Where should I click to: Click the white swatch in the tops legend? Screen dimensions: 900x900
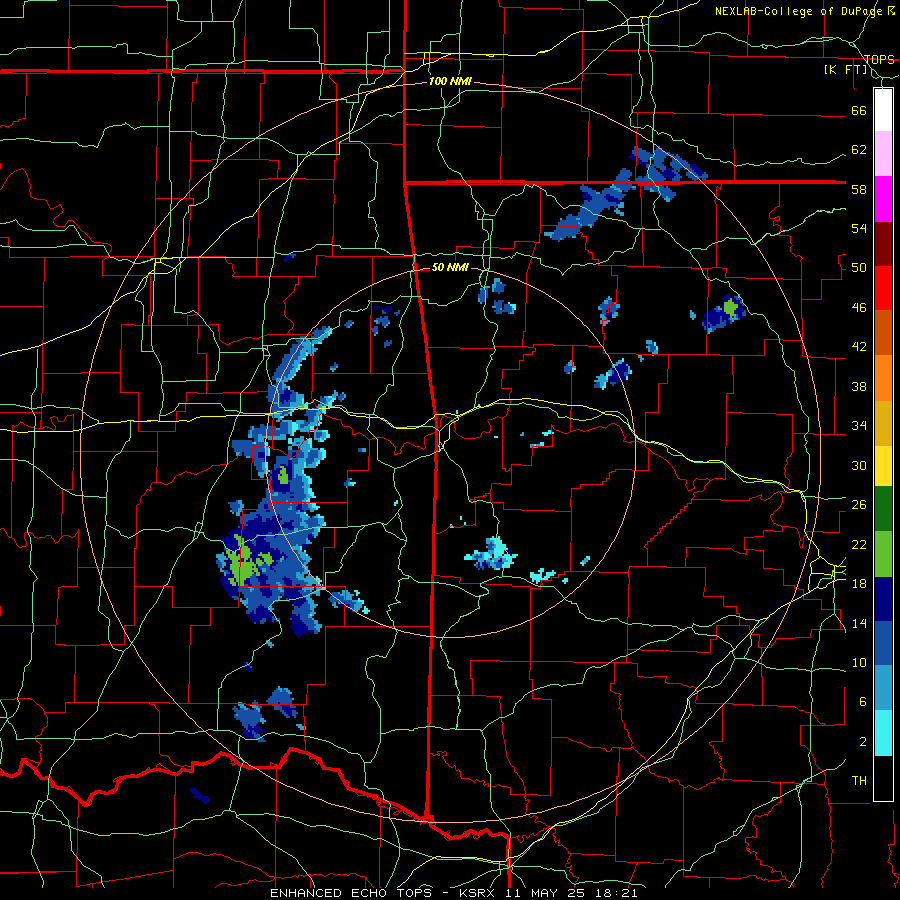[x=883, y=110]
